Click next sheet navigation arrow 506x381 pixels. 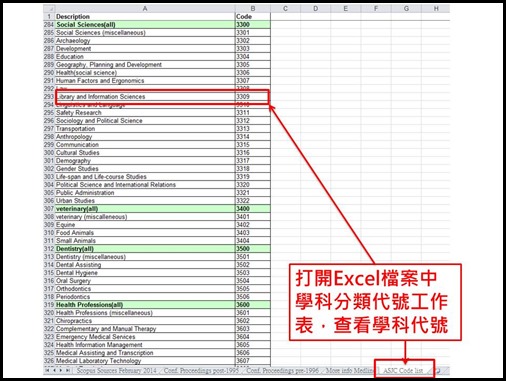pos(61,370)
